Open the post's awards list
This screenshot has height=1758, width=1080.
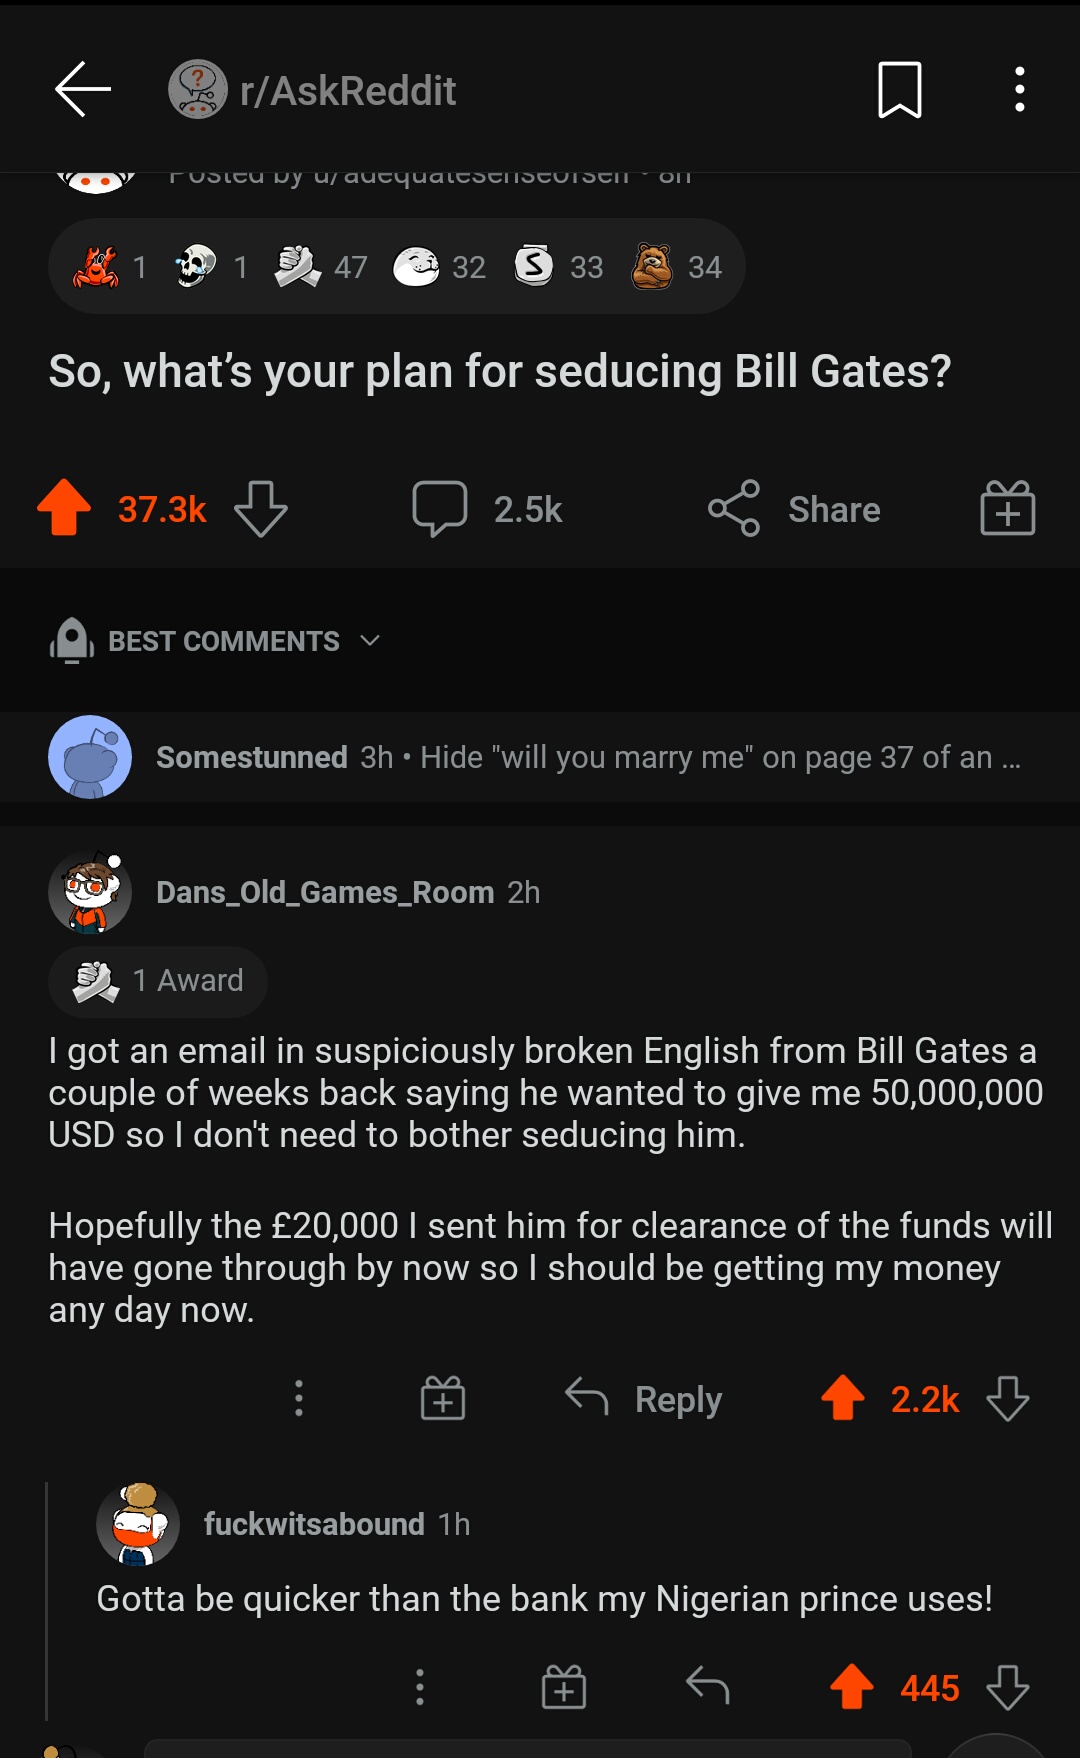click(x=396, y=267)
